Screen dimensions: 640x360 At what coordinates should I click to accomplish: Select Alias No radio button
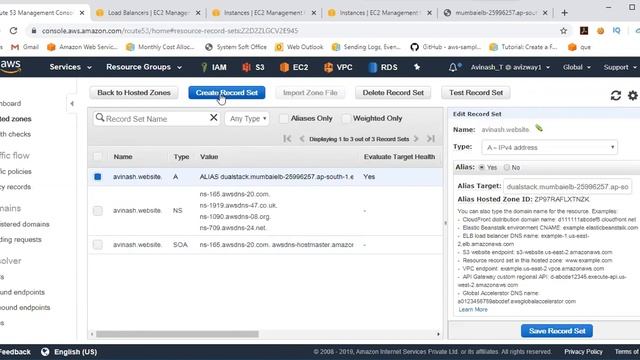click(x=507, y=167)
